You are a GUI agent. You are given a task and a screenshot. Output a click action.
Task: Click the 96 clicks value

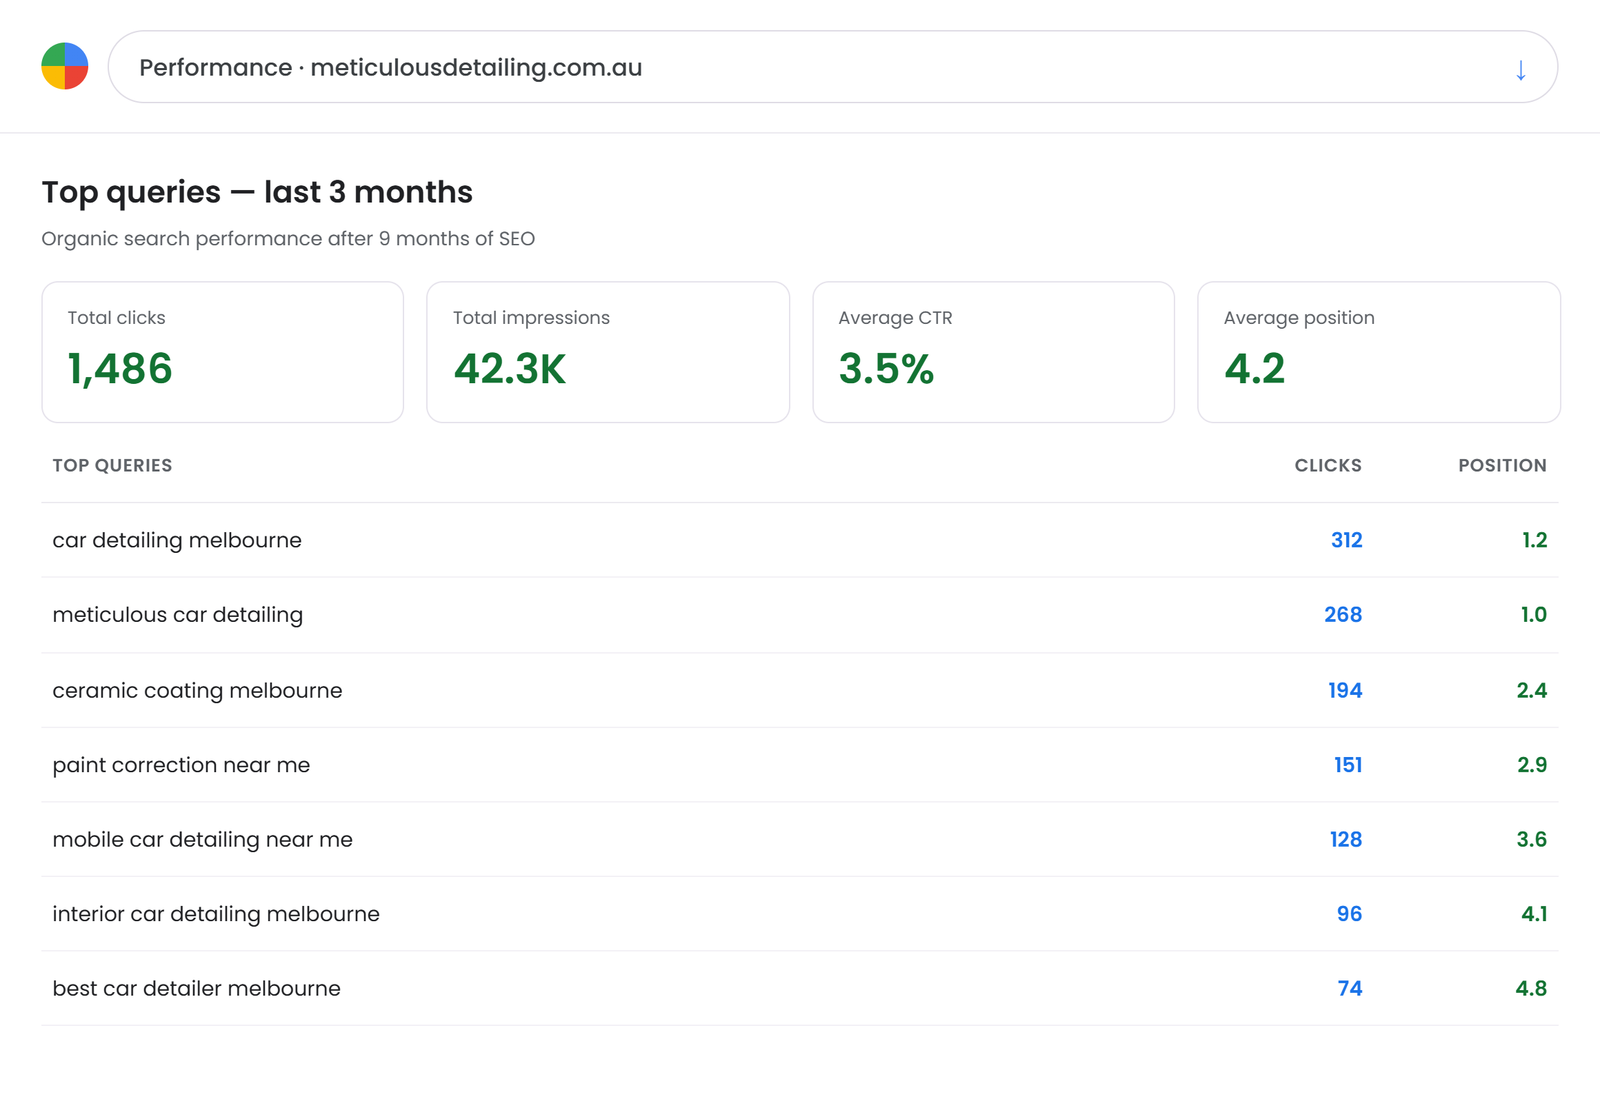point(1349,914)
